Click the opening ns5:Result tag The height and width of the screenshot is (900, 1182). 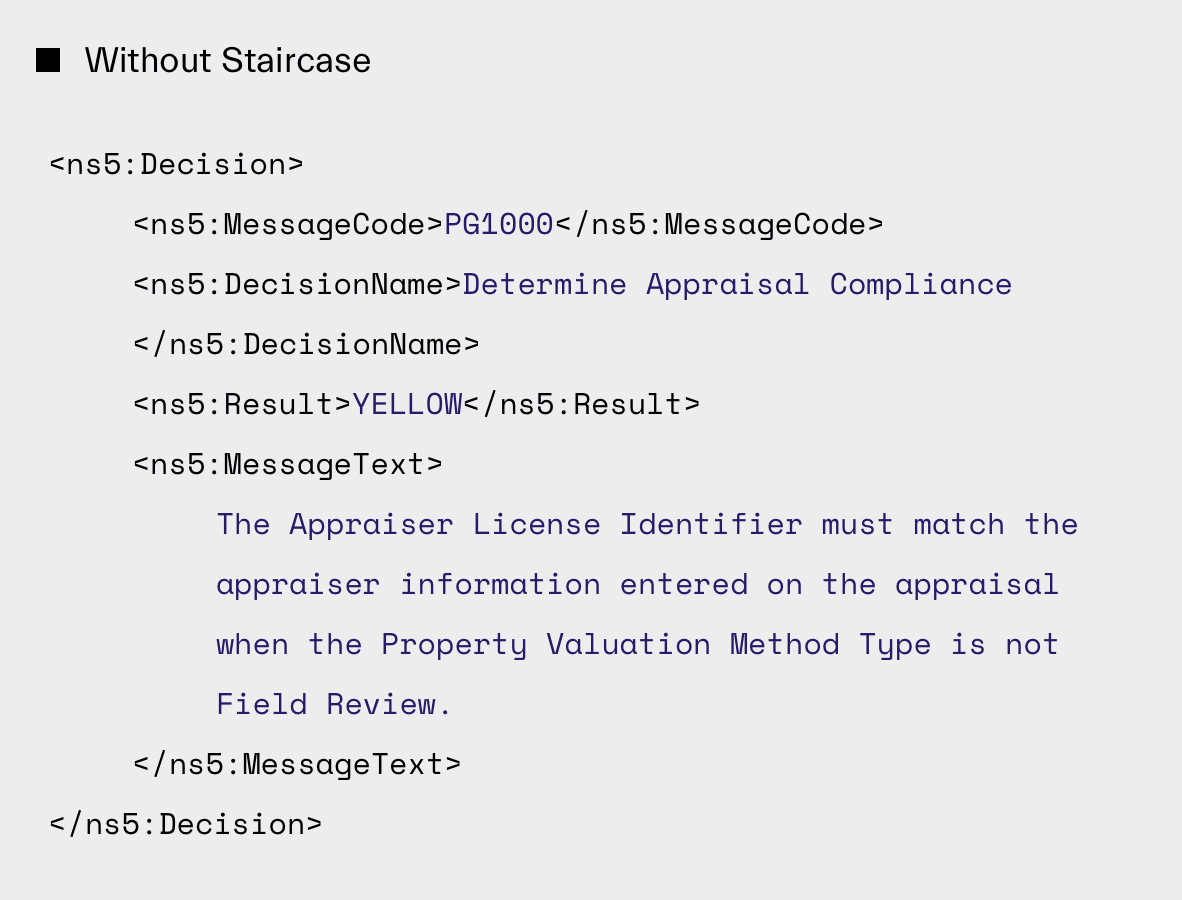(x=243, y=405)
